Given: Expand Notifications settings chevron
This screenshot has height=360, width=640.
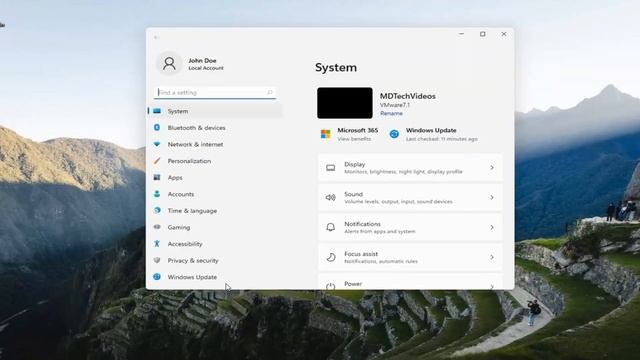Looking at the screenshot, I should [x=492, y=227].
